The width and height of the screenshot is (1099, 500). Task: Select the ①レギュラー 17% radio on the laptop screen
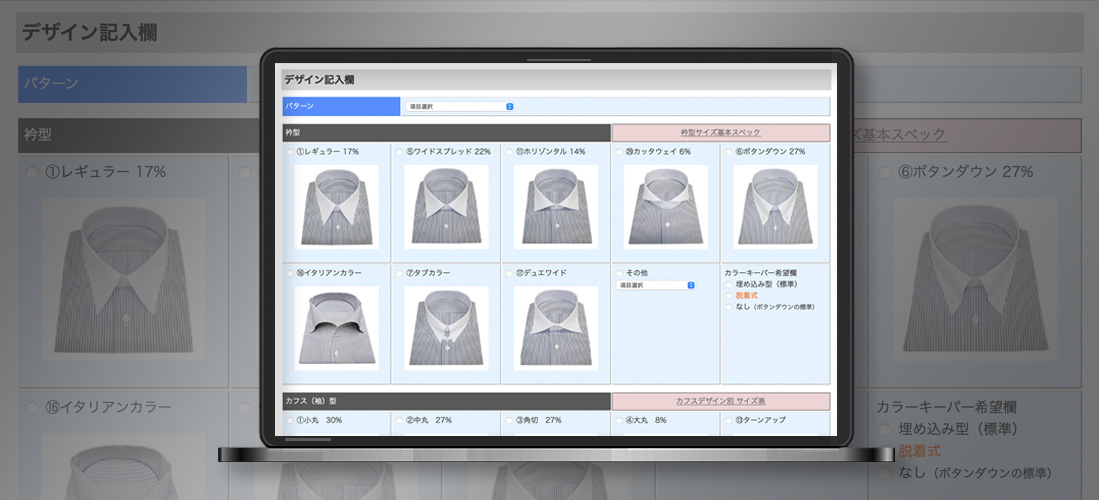point(290,151)
